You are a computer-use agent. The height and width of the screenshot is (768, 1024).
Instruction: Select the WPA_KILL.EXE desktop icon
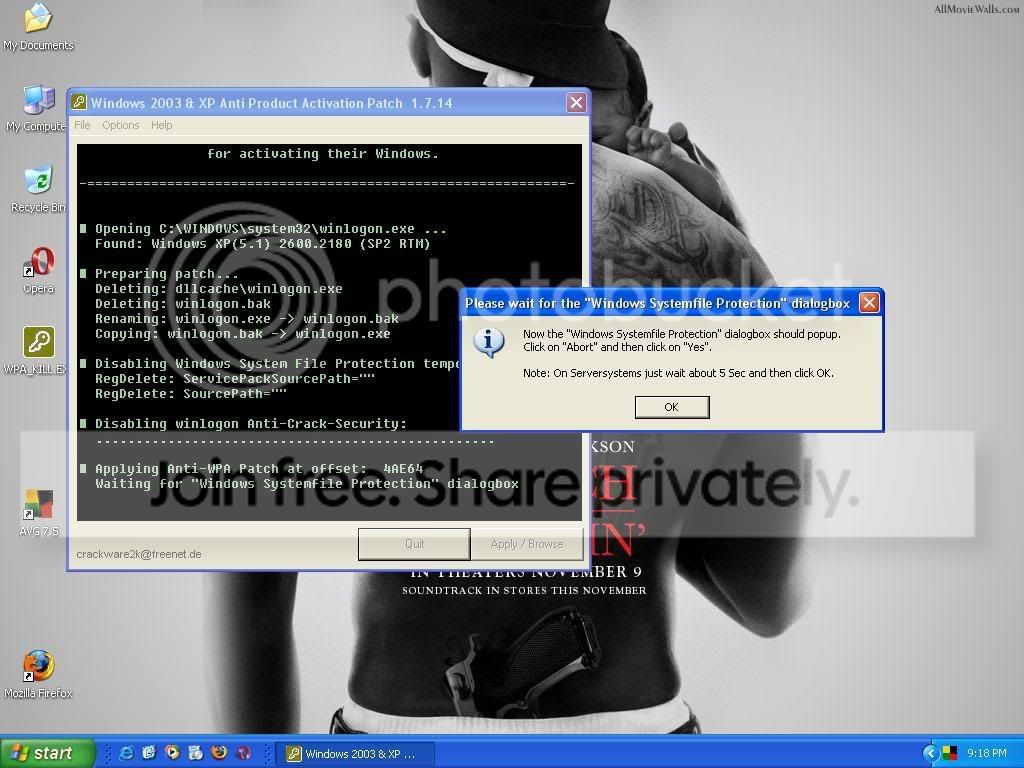point(36,351)
